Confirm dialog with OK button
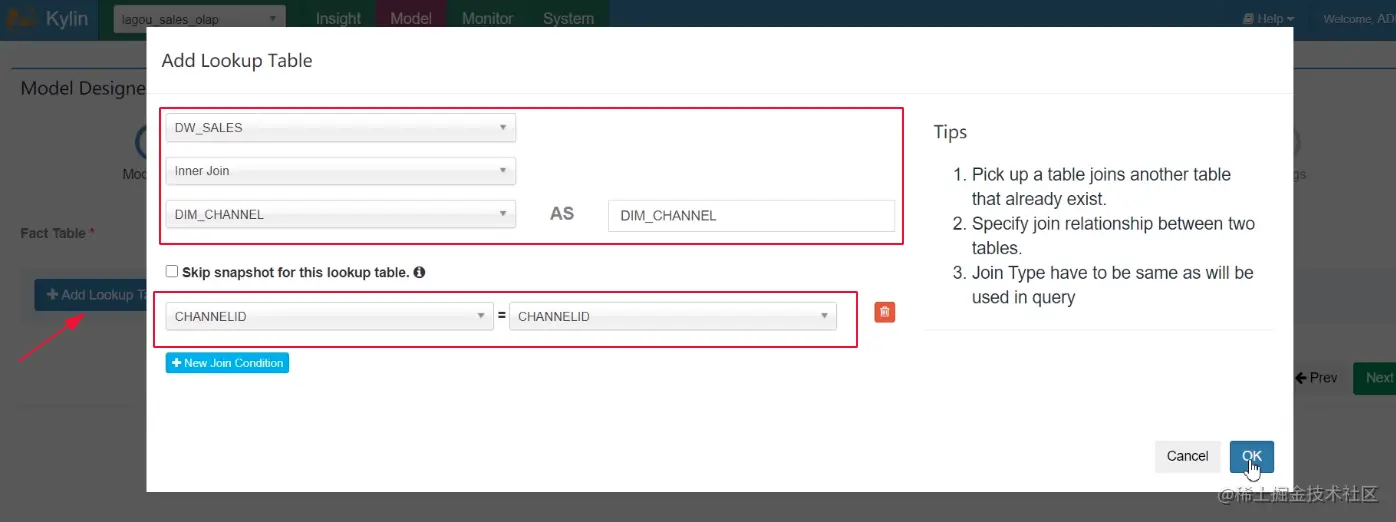 [1252, 456]
